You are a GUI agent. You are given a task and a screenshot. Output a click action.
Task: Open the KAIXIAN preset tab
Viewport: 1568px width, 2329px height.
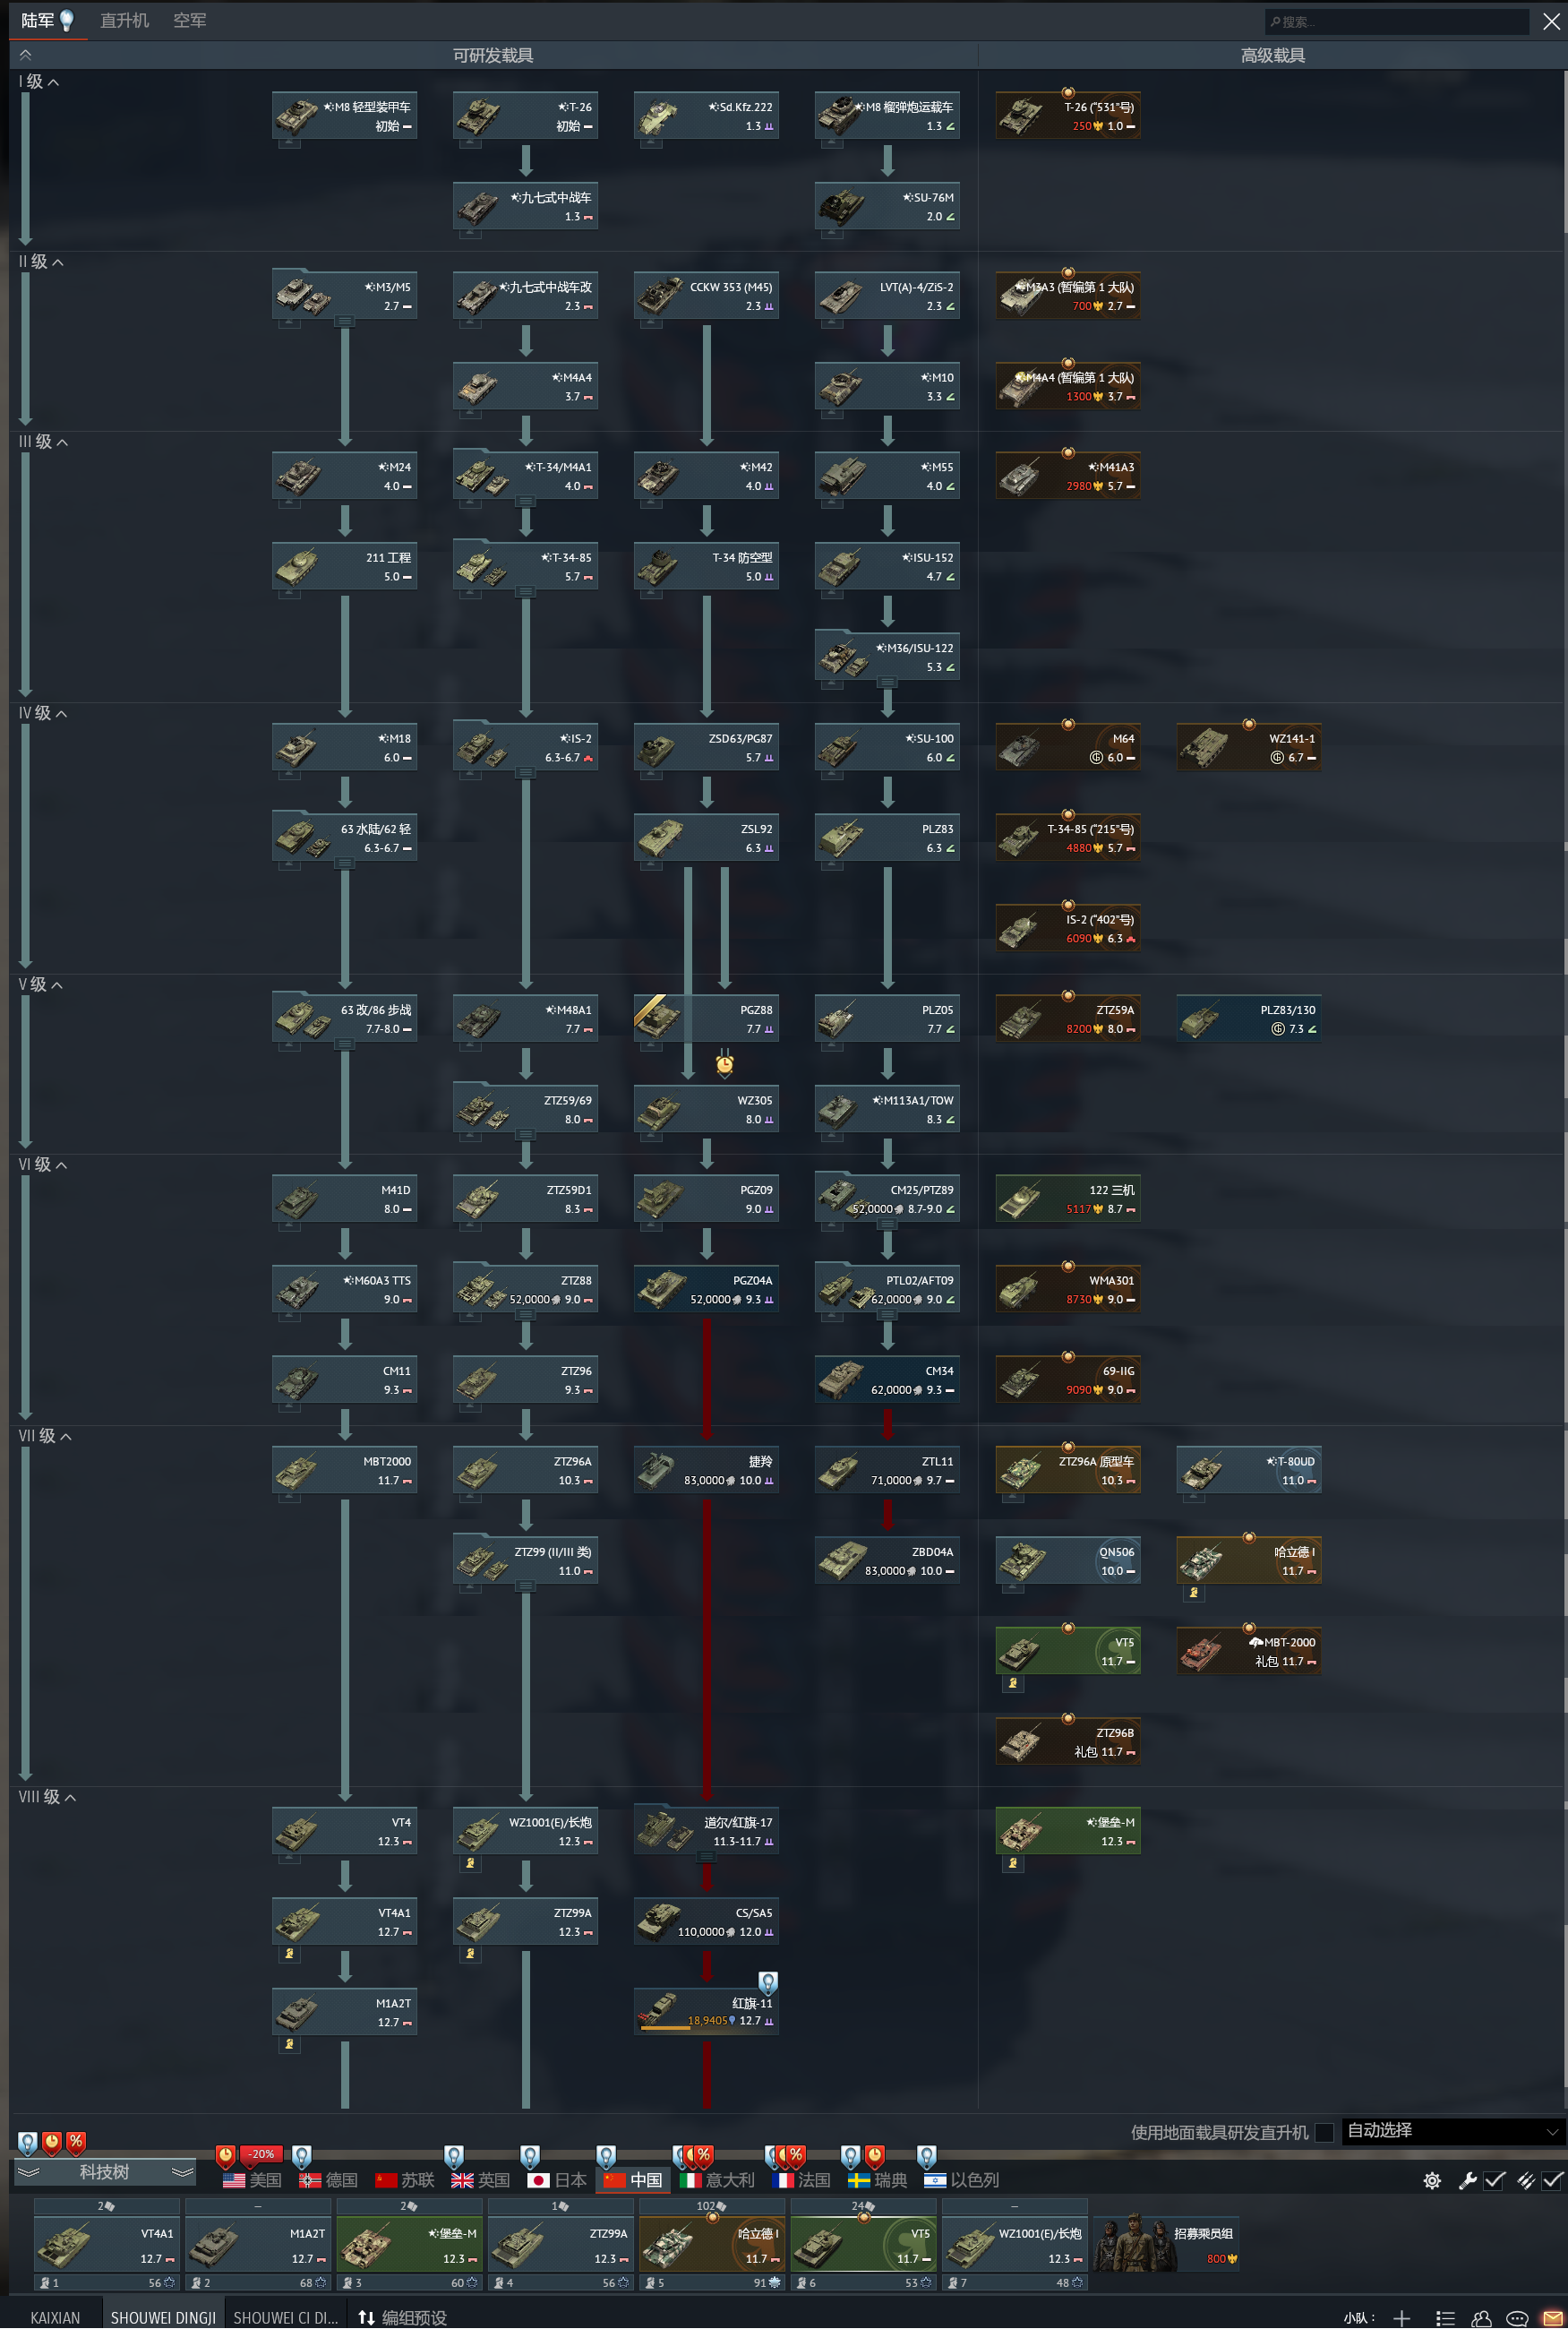(55, 2318)
